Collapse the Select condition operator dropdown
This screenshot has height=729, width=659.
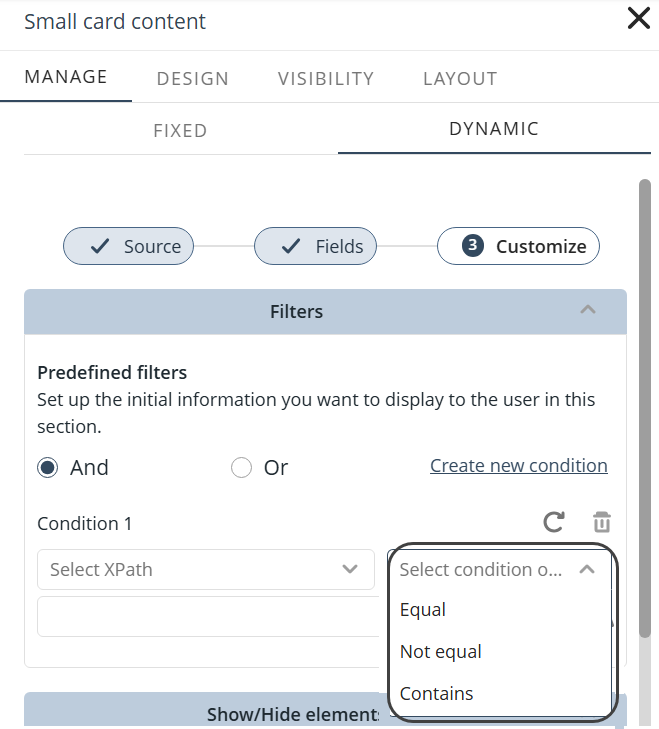587,569
